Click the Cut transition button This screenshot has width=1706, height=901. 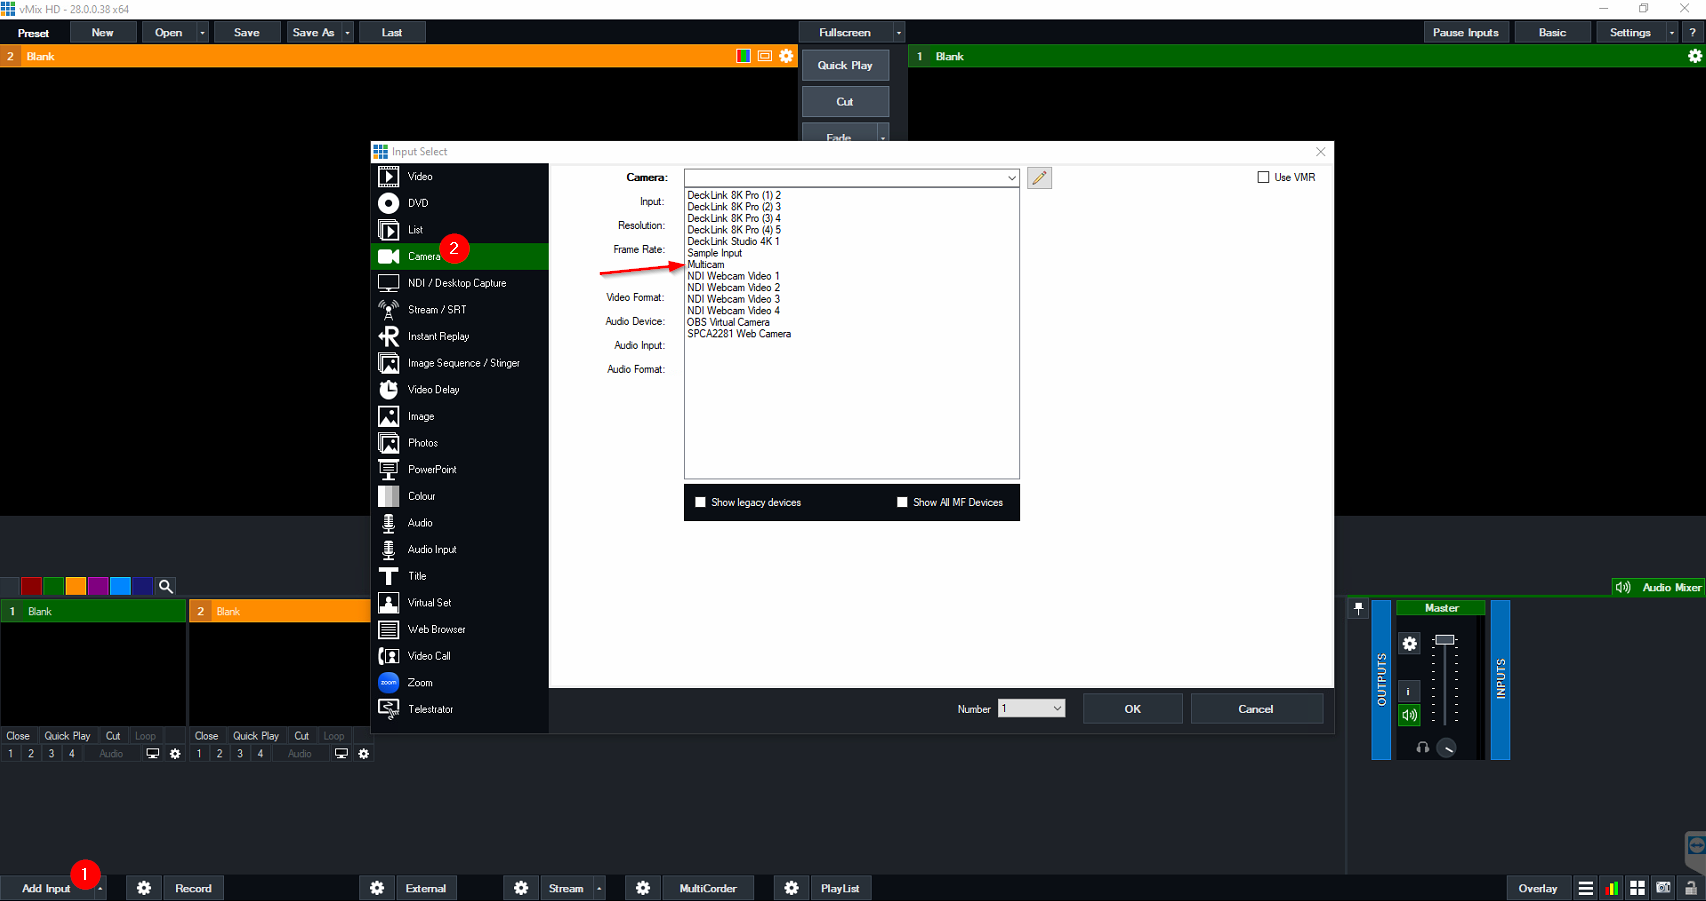tap(845, 101)
